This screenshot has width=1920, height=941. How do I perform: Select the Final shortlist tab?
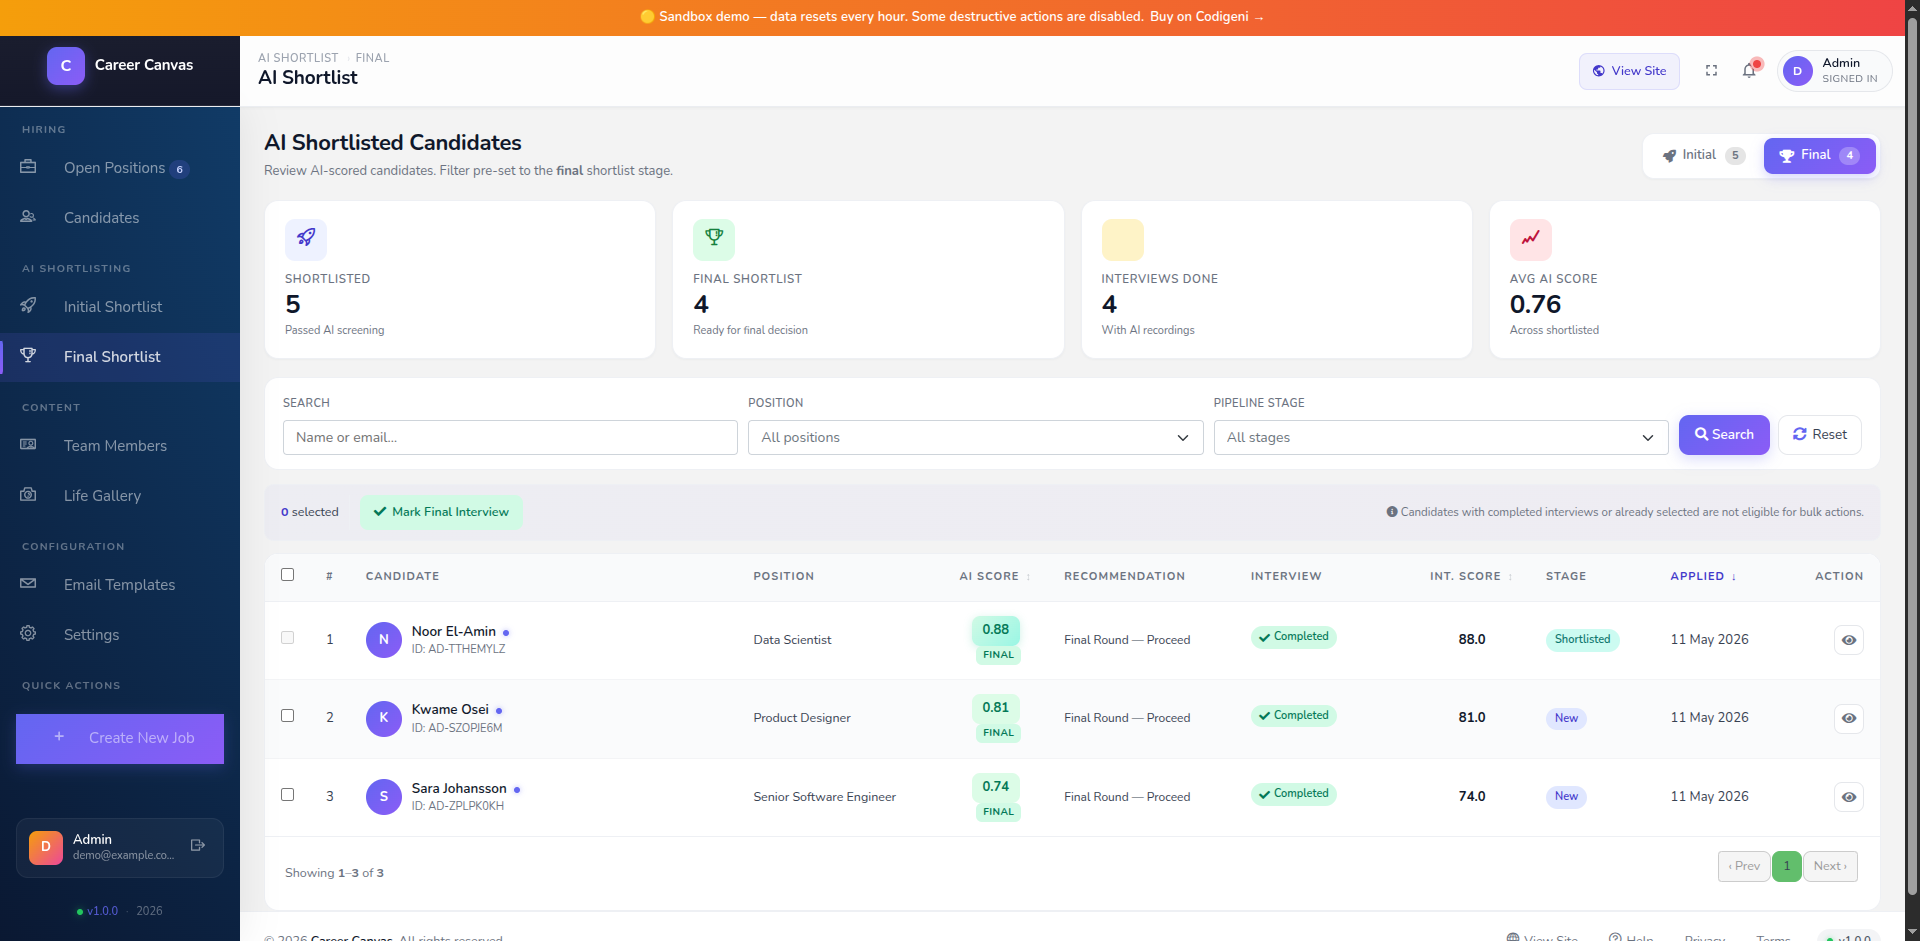pos(1819,156)
